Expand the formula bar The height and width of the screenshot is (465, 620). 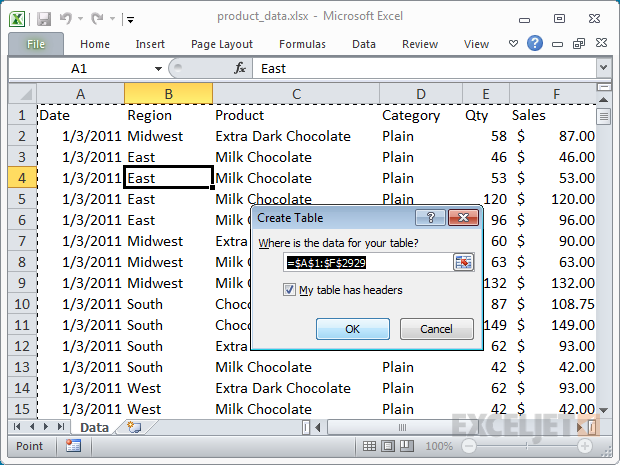(x=603, y=68)
